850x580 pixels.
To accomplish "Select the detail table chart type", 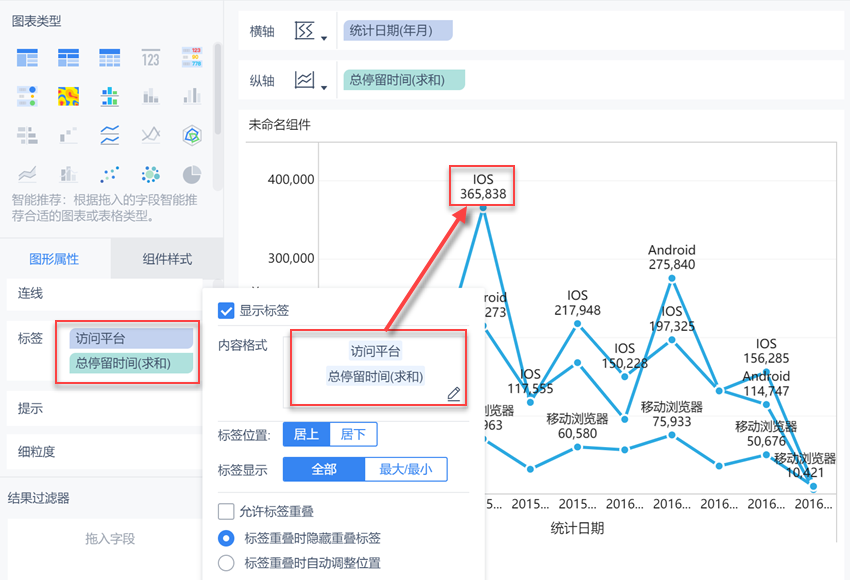I will tap(110, 57).
